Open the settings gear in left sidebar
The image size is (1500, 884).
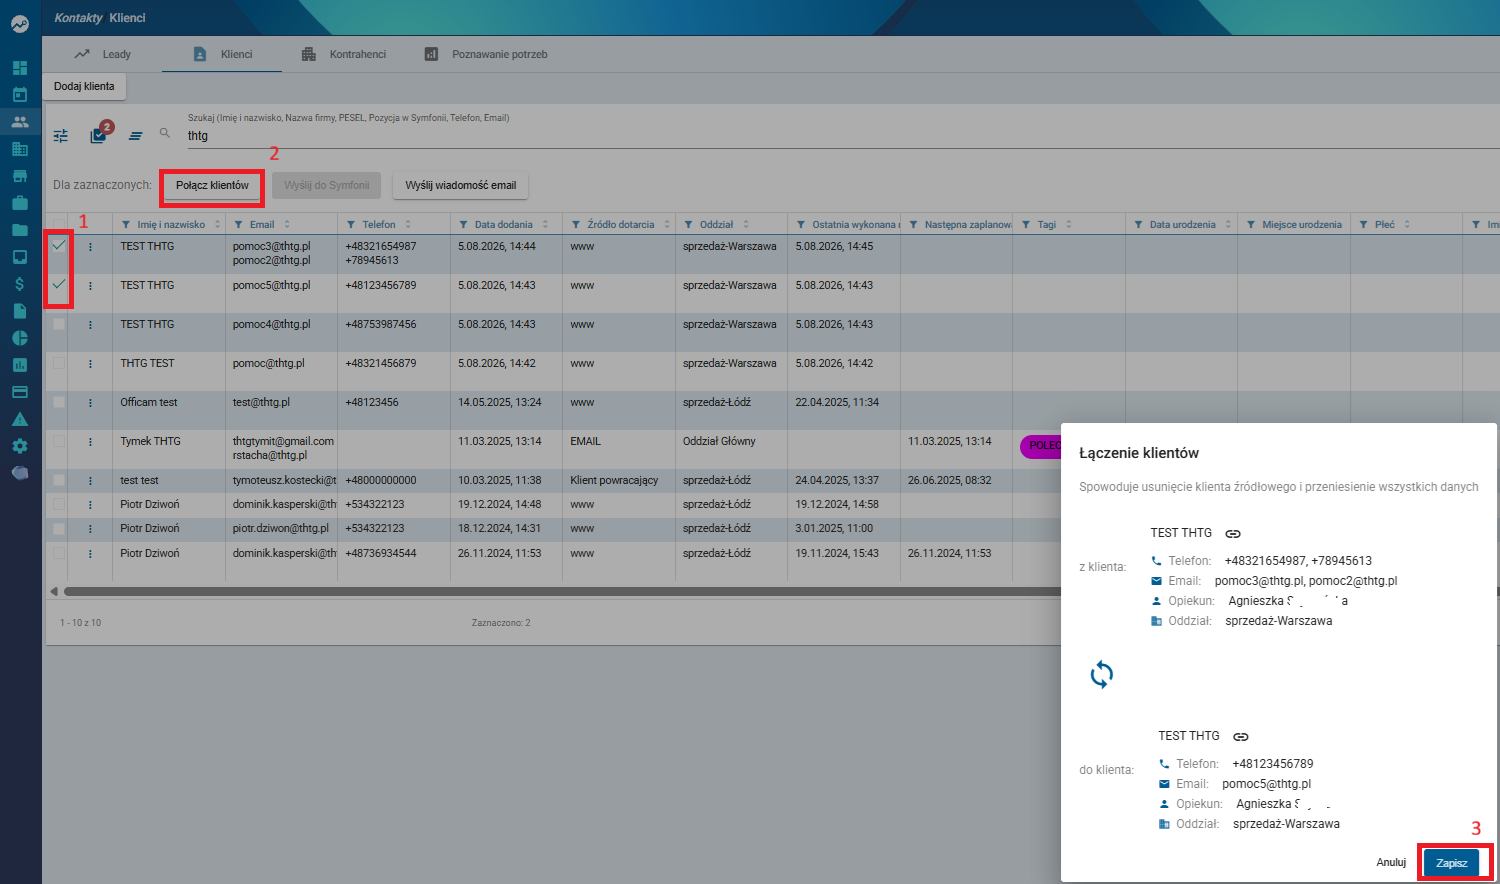[x=19, y=446]
